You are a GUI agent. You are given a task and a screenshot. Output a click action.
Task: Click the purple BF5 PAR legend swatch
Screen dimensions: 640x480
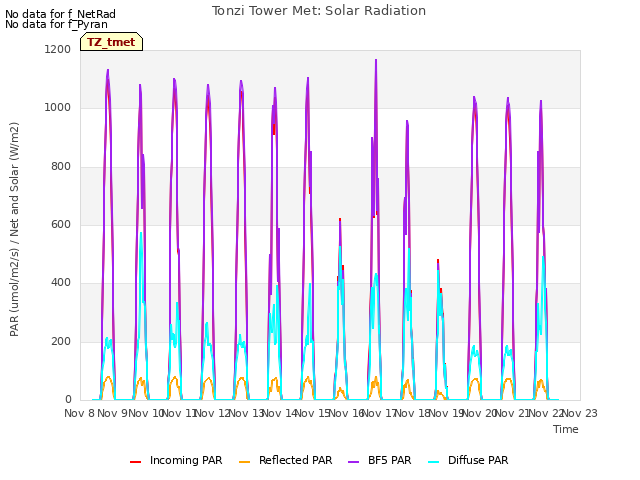point(353,462)
